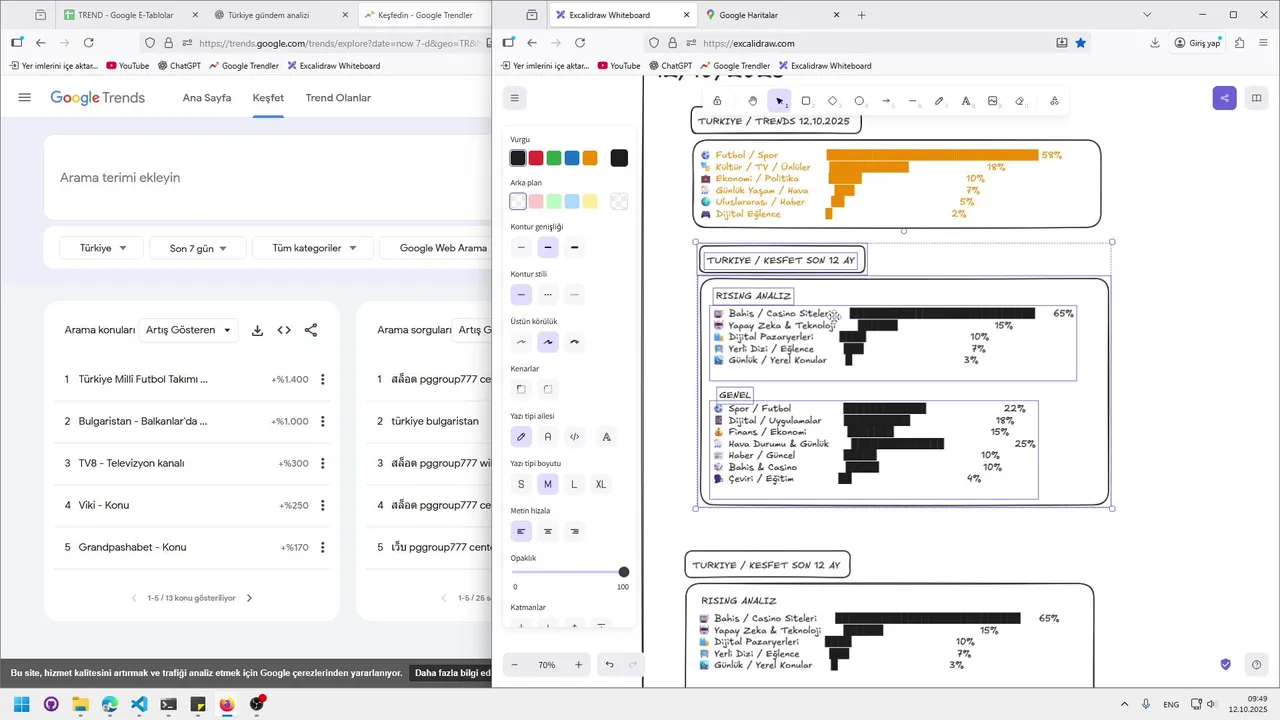Open Excalidraw hamburger main menu

pos(514,98)
